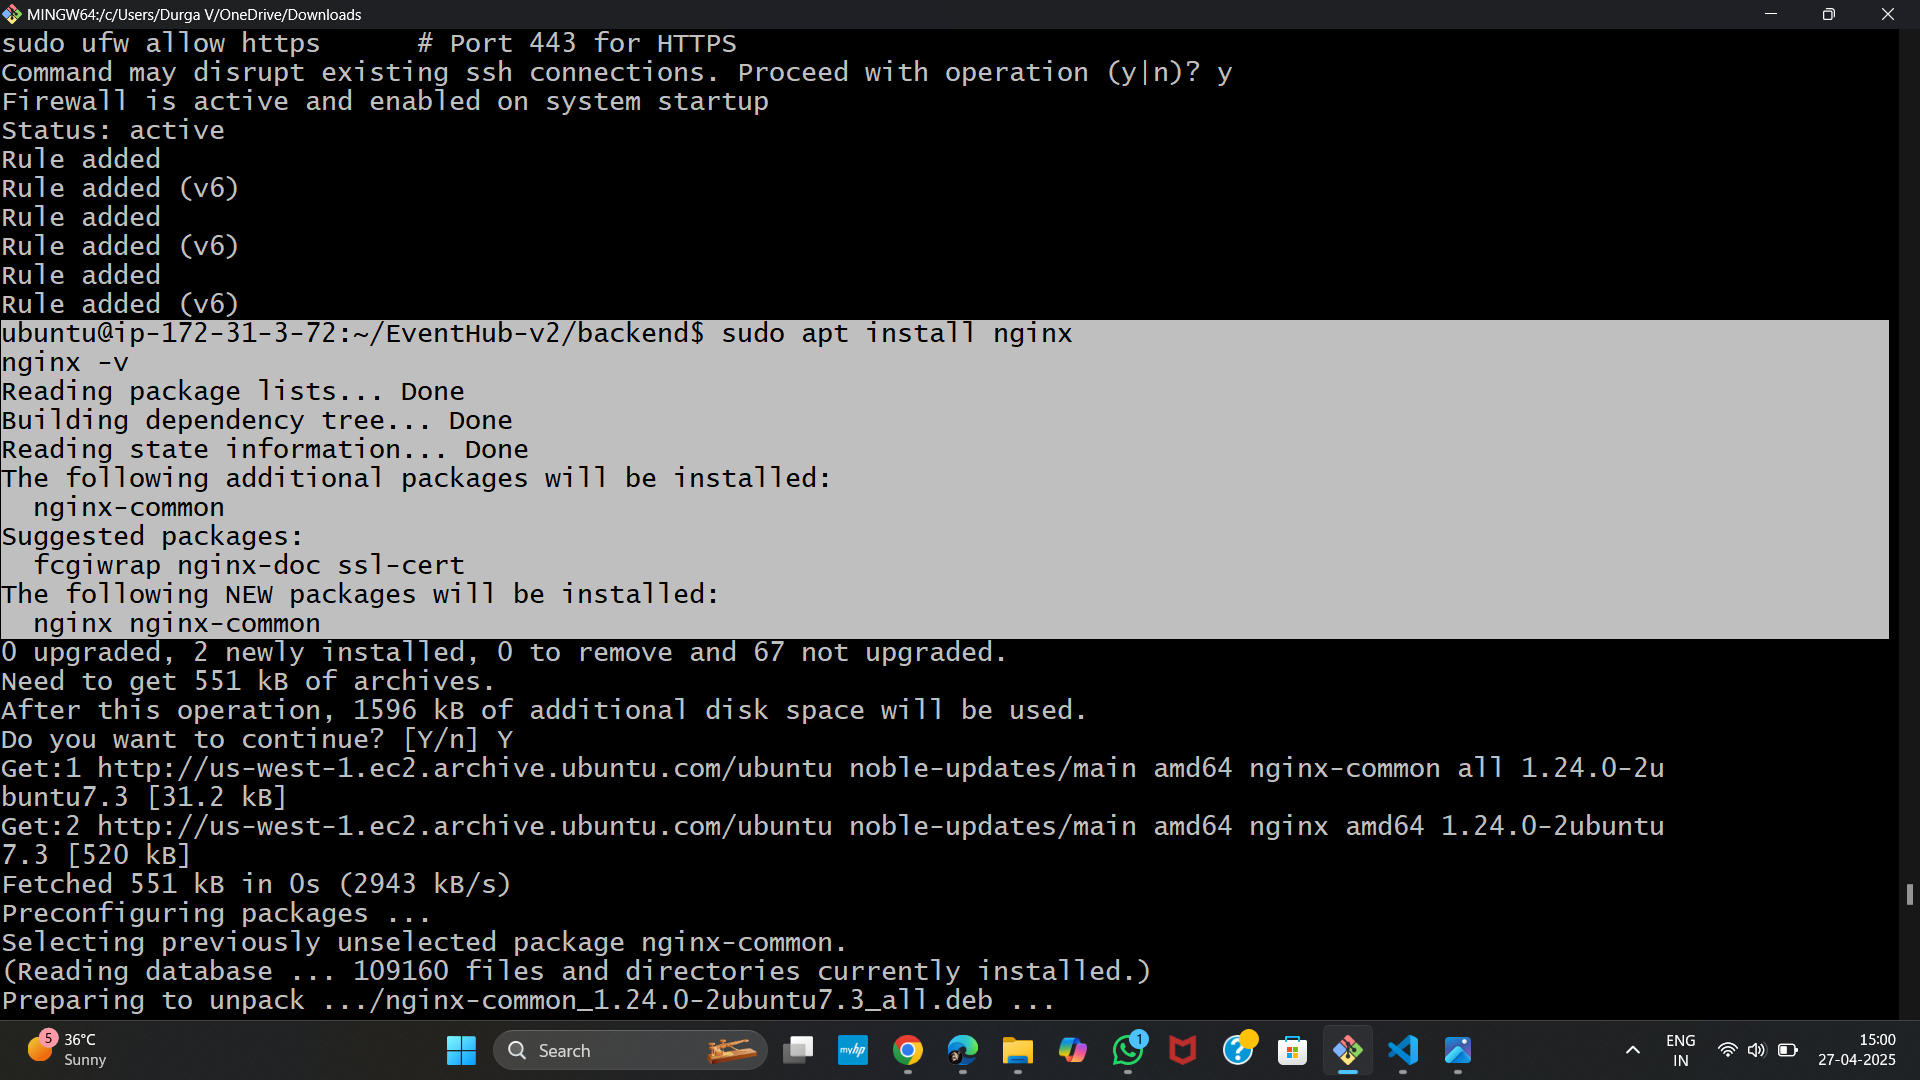
Task: Click the MINGW64 window title bar icon
Action: pos(12,14)
